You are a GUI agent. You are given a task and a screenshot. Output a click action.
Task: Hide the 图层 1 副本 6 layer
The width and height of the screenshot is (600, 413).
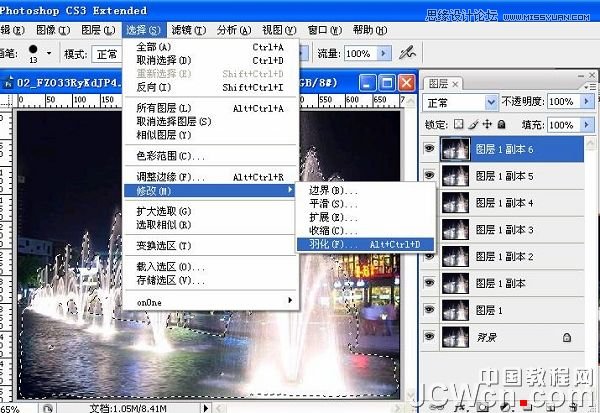click(x=430, y=150)
